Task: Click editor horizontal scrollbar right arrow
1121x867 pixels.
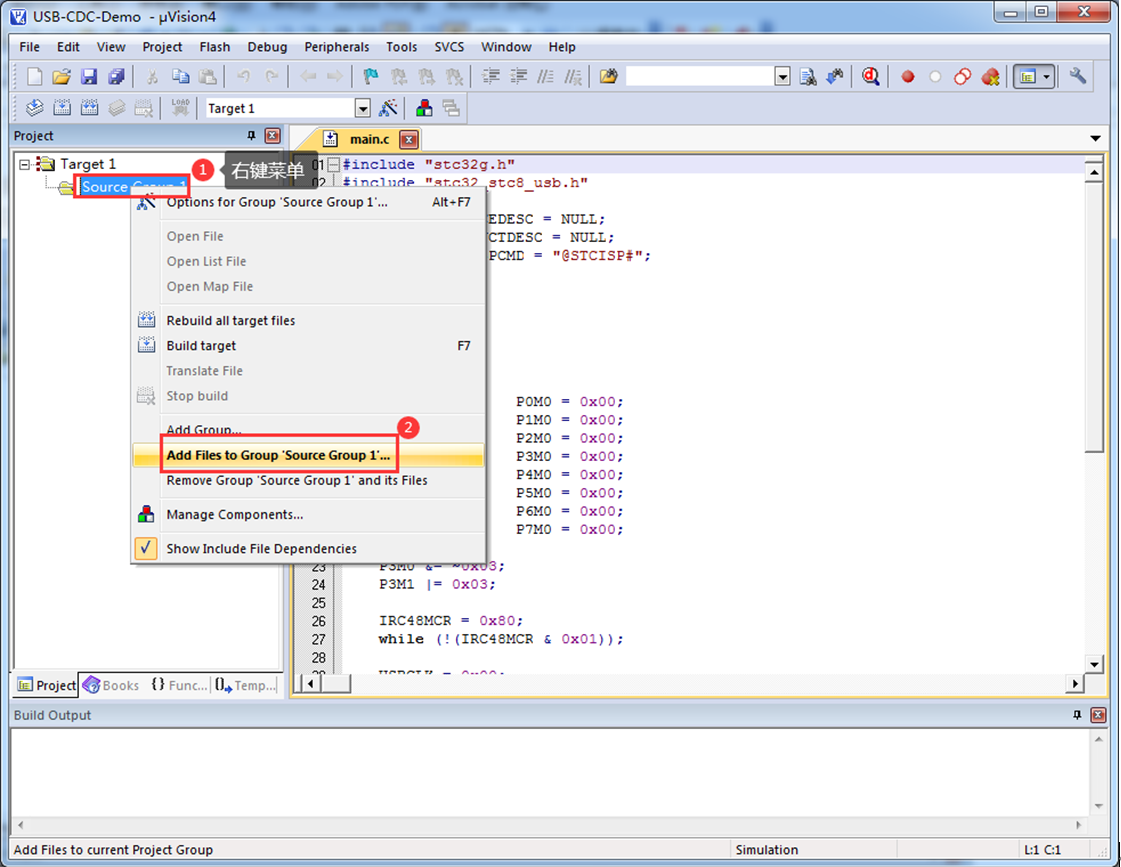Action: coord(1075,683)
